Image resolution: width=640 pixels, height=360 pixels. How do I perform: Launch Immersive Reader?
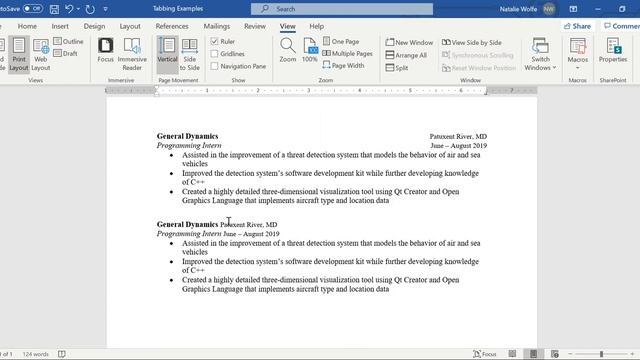[x=132, y=54]
